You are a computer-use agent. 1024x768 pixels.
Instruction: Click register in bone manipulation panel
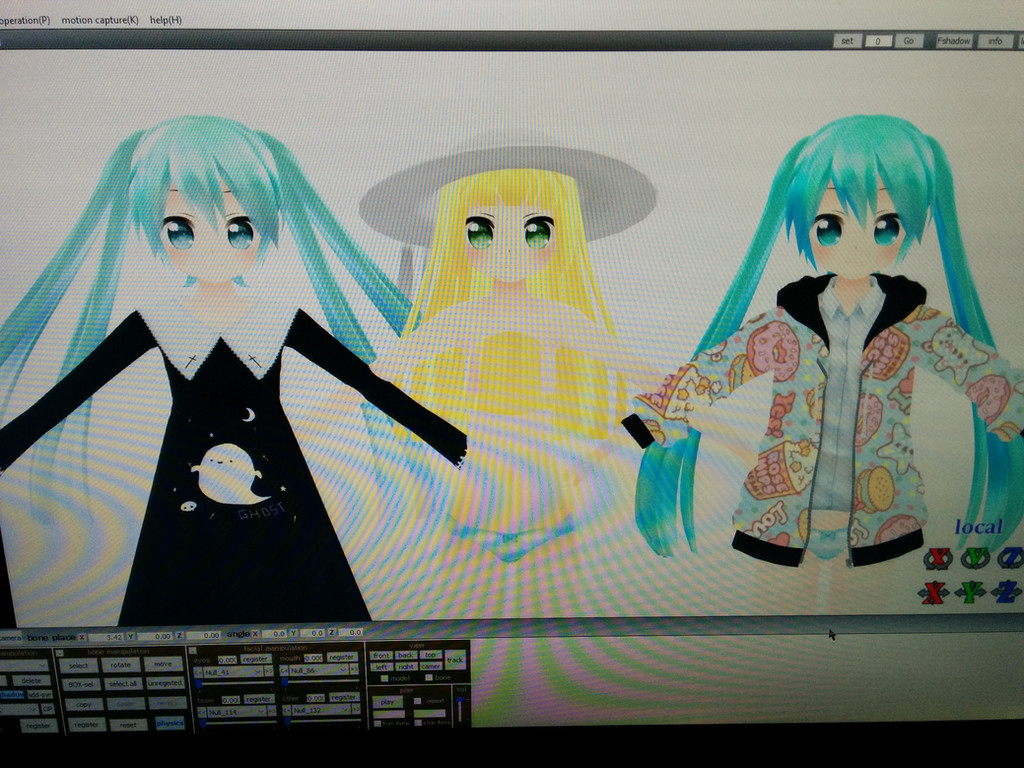tap(87, 724)
